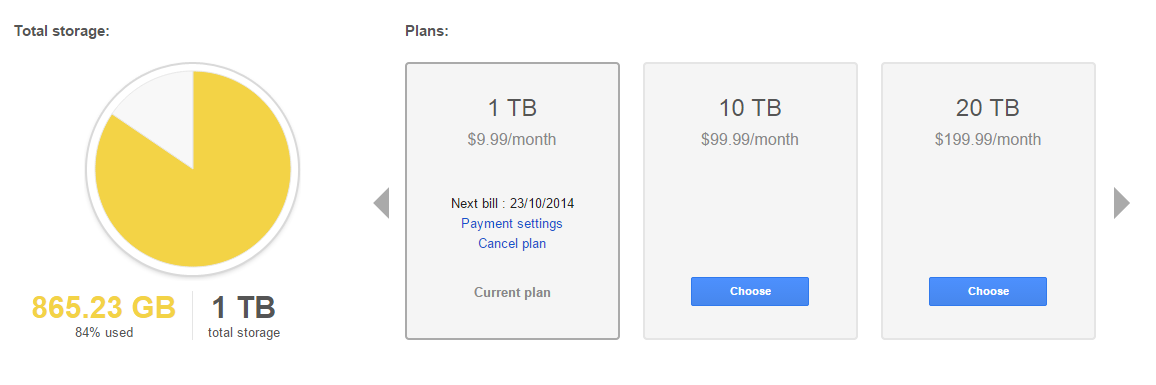Click the 865.23 GB used storage figure
The height and width of the screenshot is (385, 1156).
(x=104, y=308)
